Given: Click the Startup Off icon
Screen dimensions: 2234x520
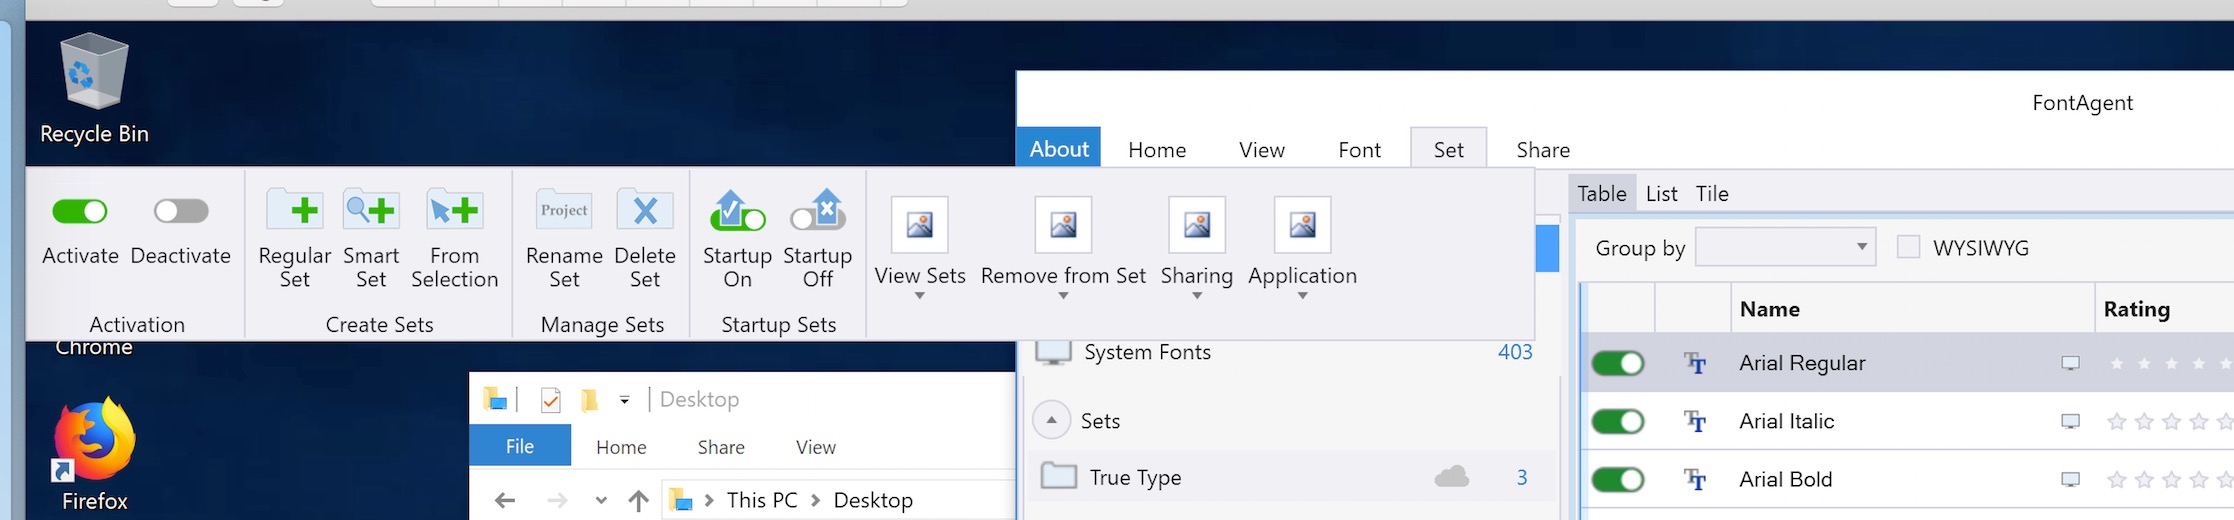Looking at the screenshot, I should 818,212.
